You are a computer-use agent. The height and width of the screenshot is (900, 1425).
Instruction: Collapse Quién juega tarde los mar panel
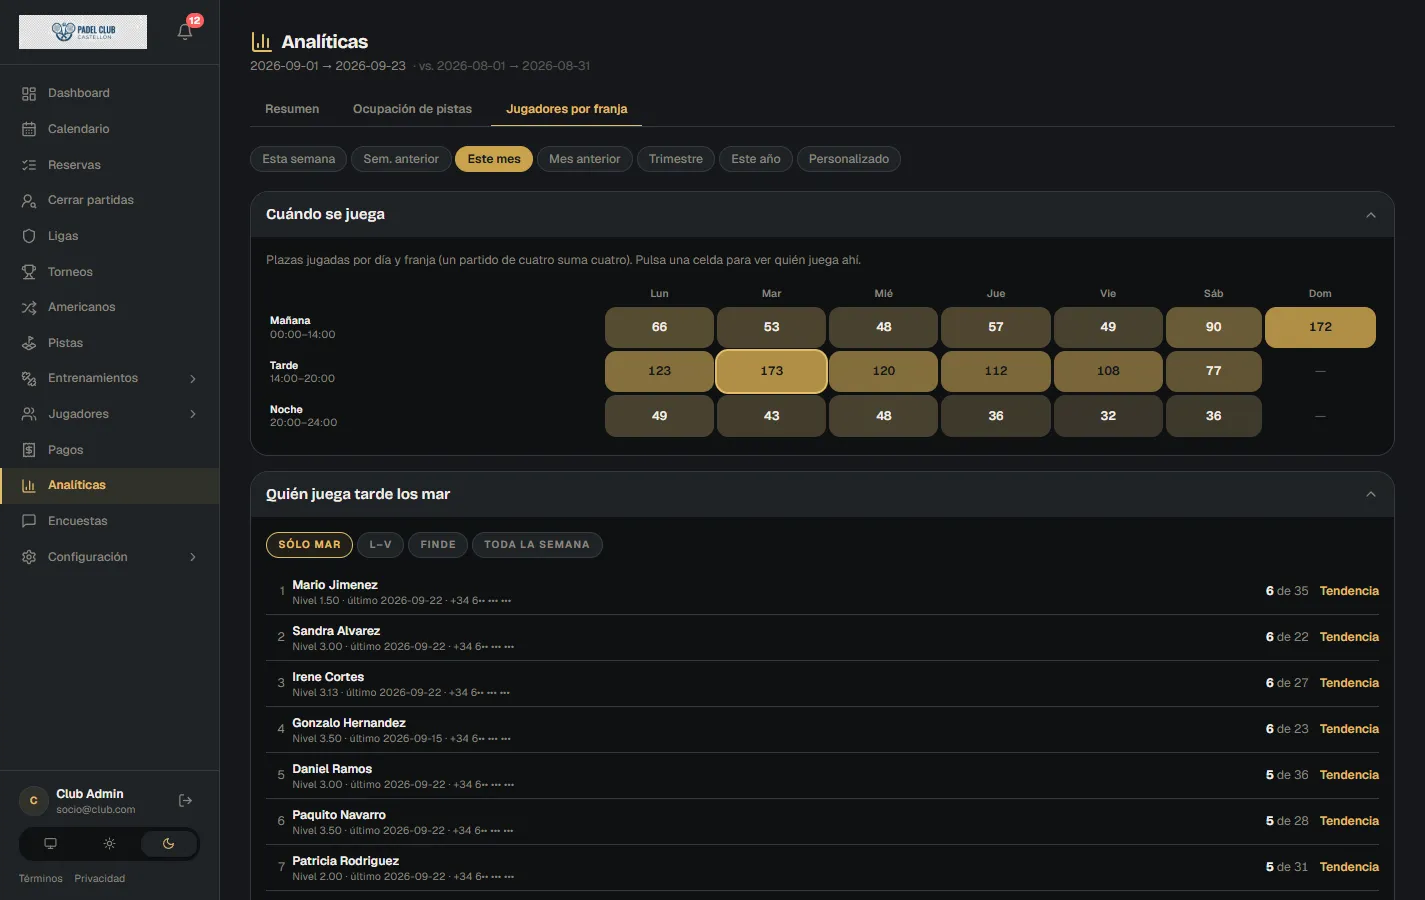(x=1371, y=494)
